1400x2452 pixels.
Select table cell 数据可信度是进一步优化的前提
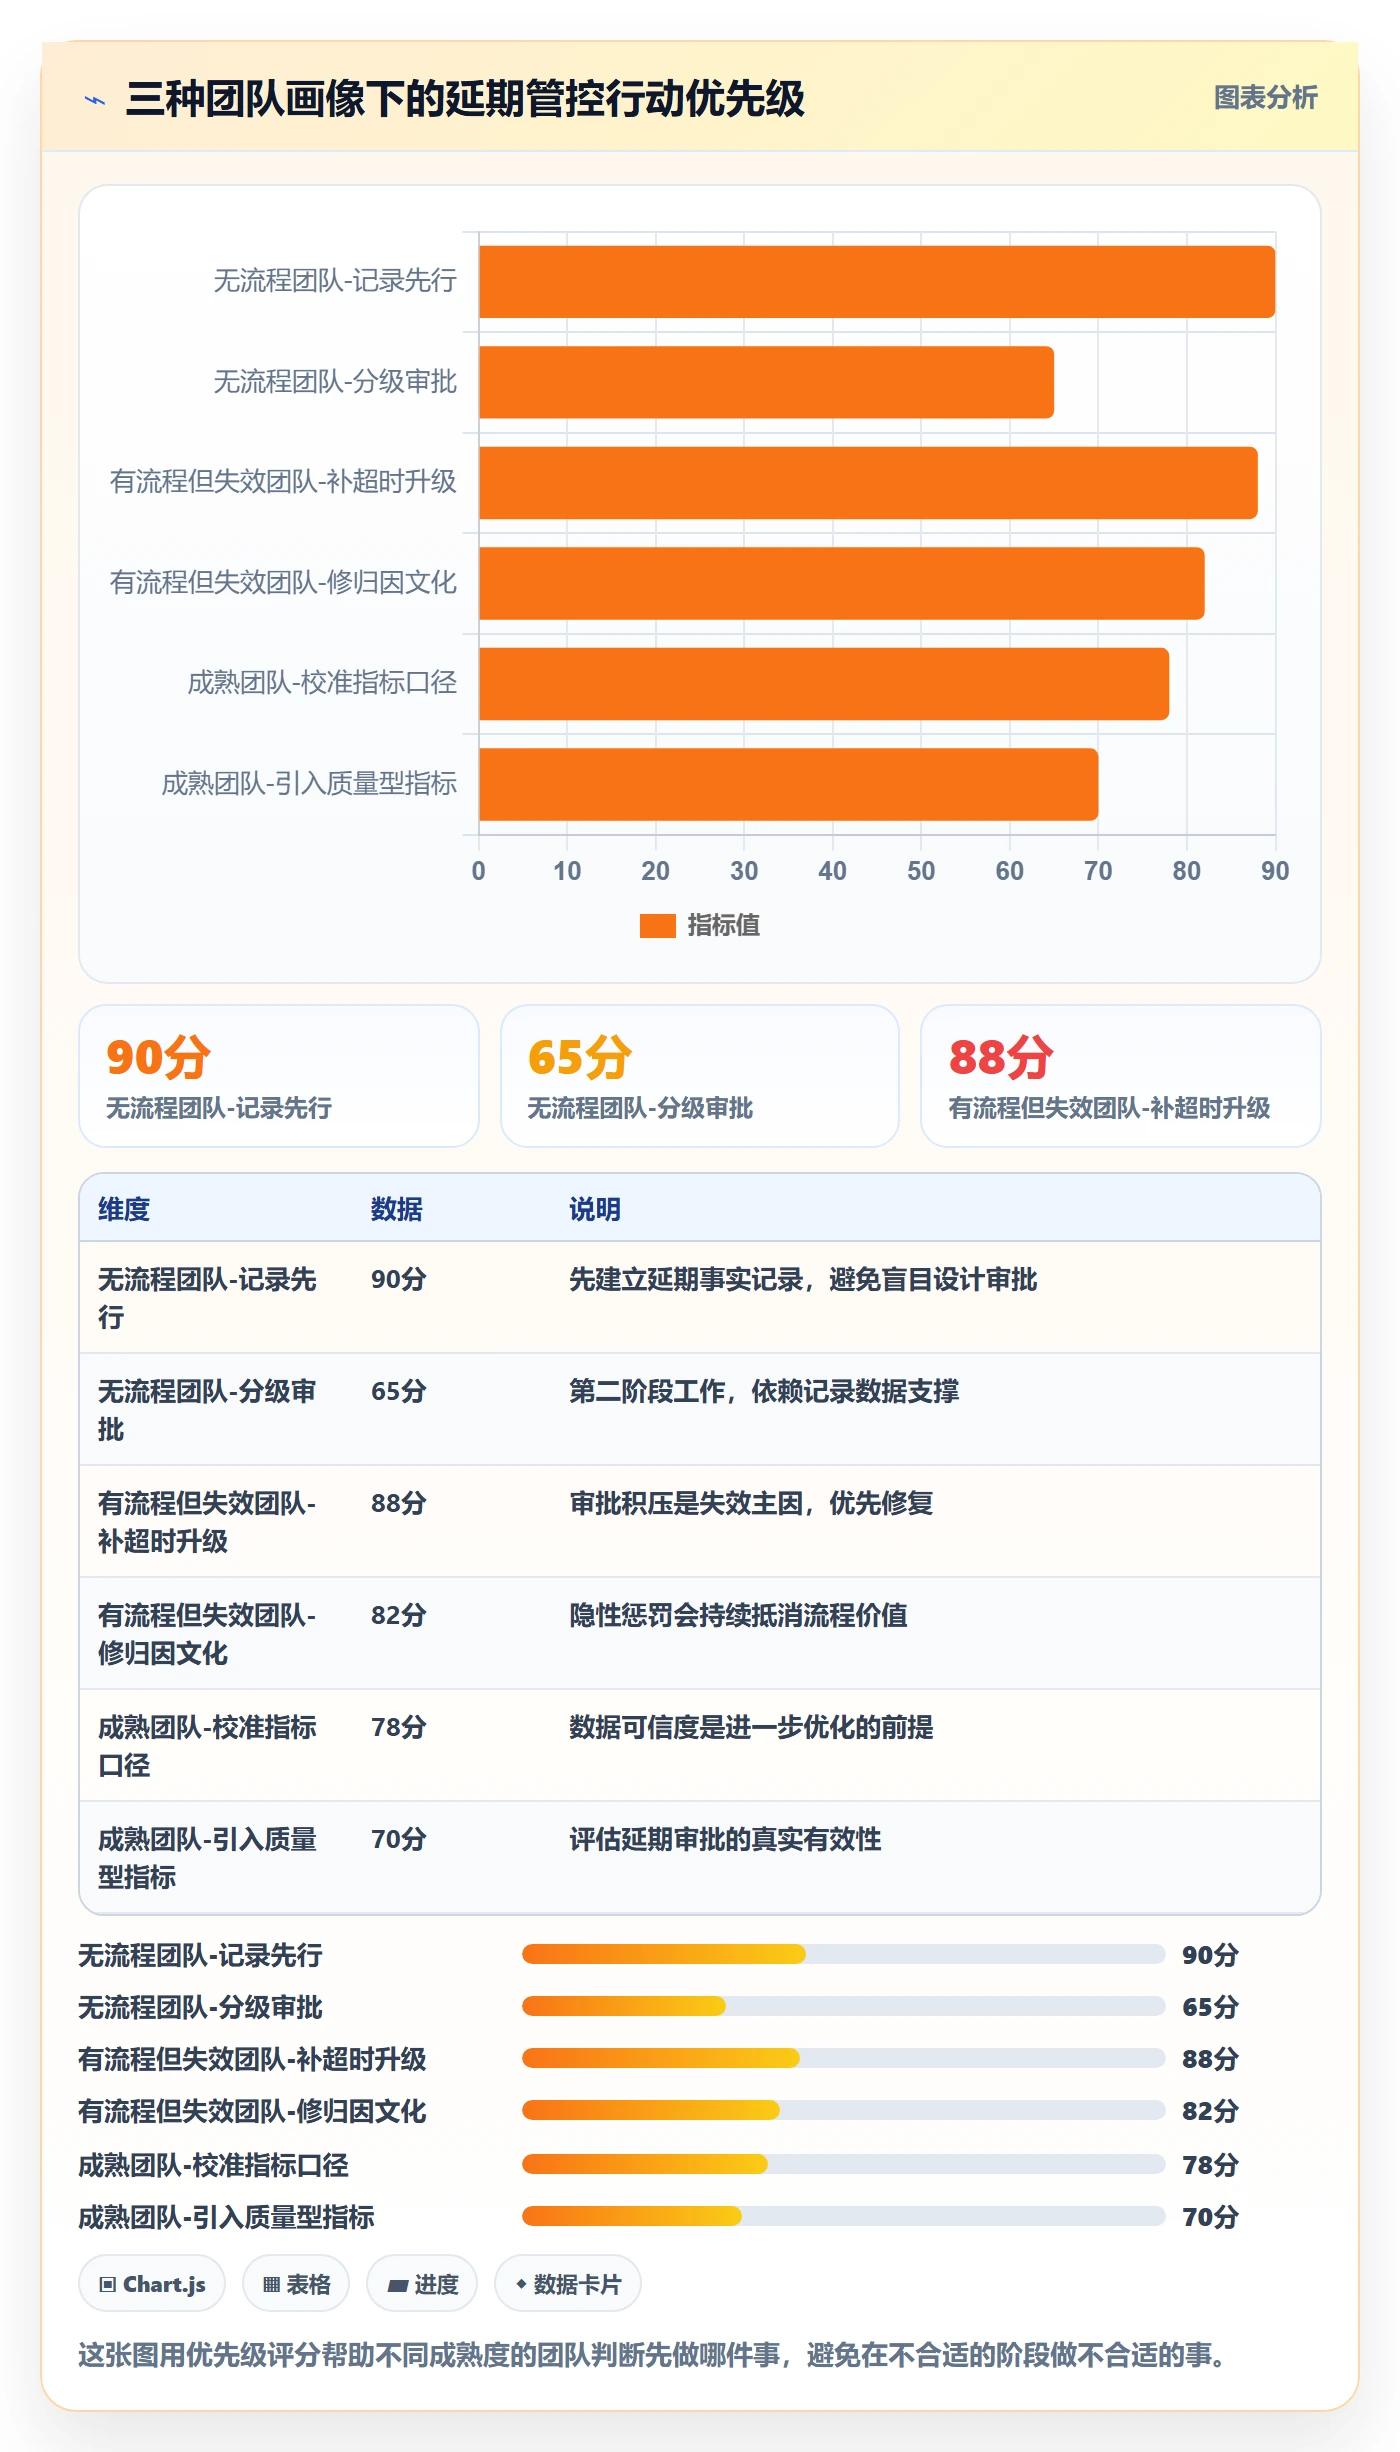751,1727
